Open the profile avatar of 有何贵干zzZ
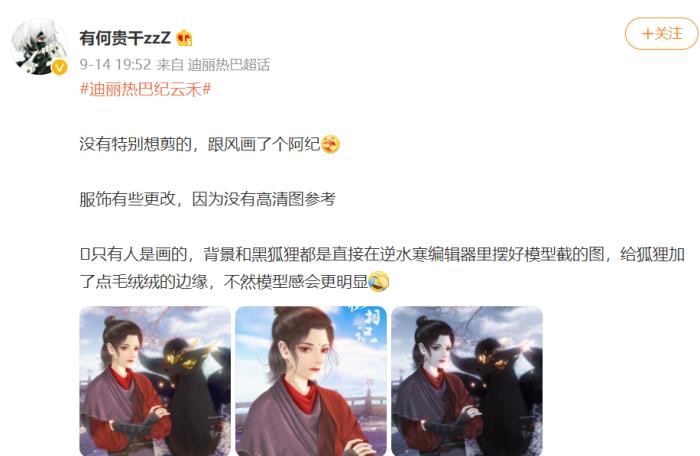Viewport: 700px width, 456px height. (39, 46)
